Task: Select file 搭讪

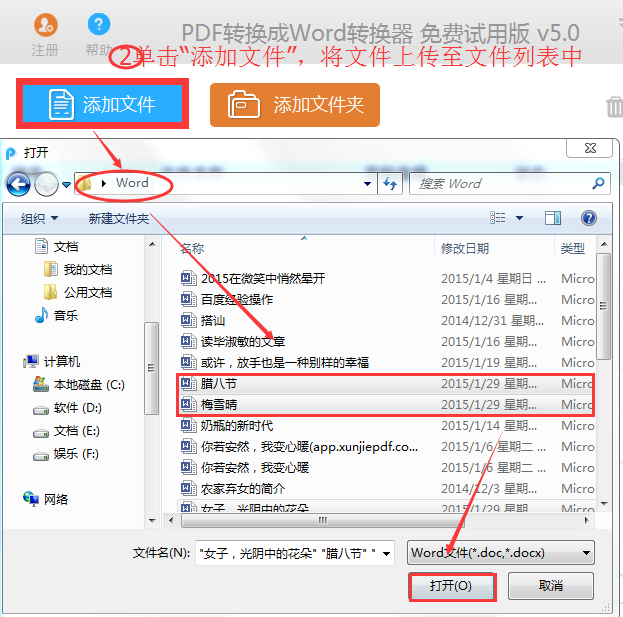Action: (x=213, y=321)
